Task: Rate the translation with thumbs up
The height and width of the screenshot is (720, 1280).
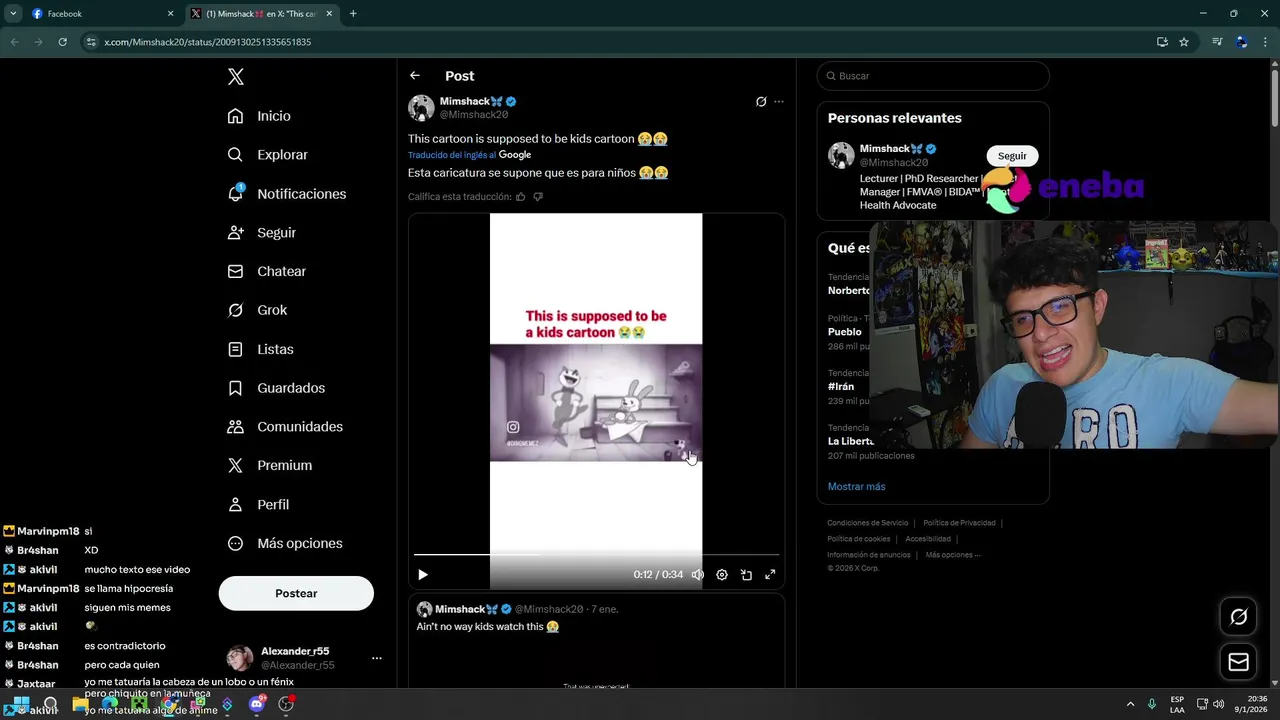Action: point(520,197)
